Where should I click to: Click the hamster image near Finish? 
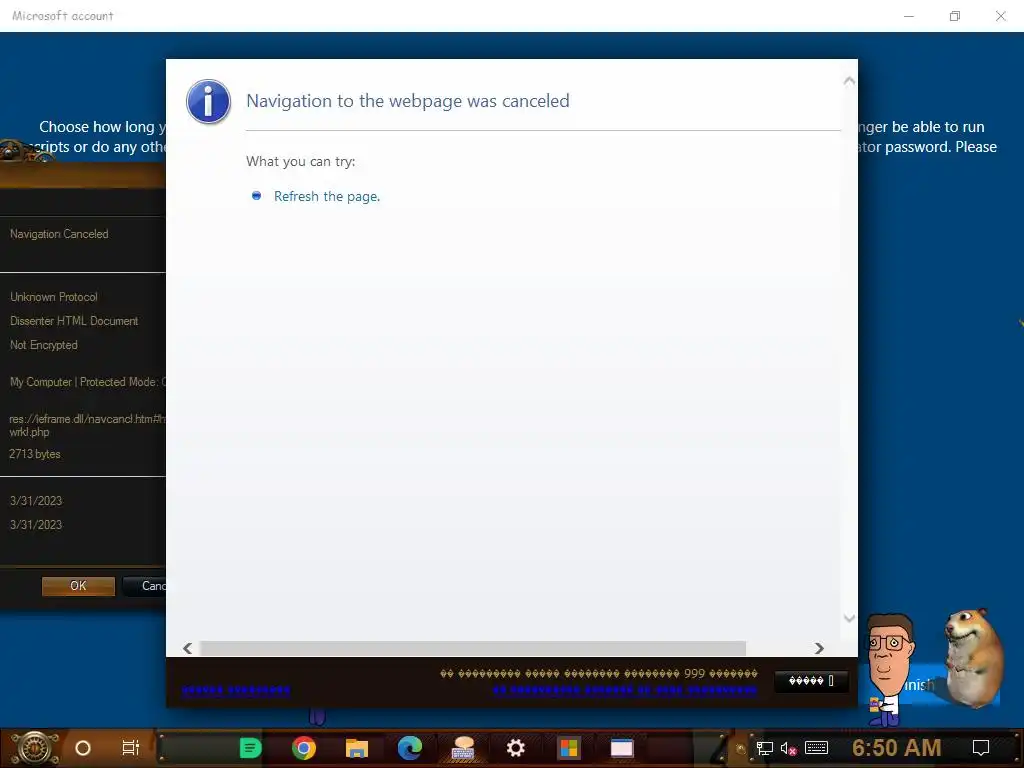coord(973,656)
